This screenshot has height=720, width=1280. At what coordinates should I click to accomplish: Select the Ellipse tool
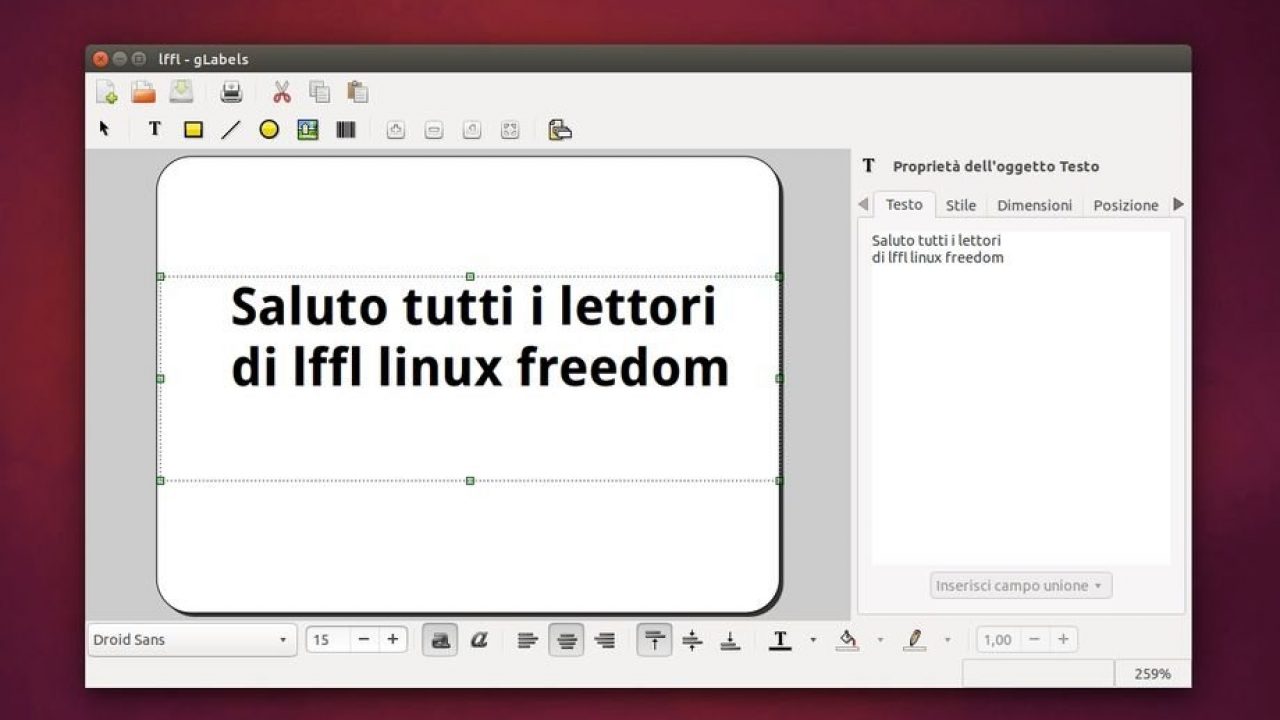click(269, 128)
